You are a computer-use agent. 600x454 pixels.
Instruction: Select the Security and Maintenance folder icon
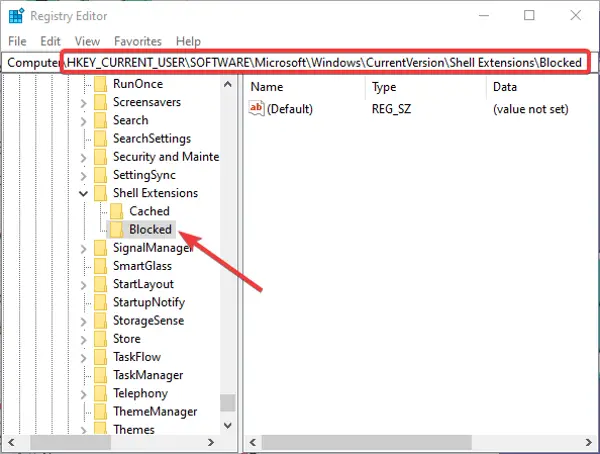coord(101,157)
